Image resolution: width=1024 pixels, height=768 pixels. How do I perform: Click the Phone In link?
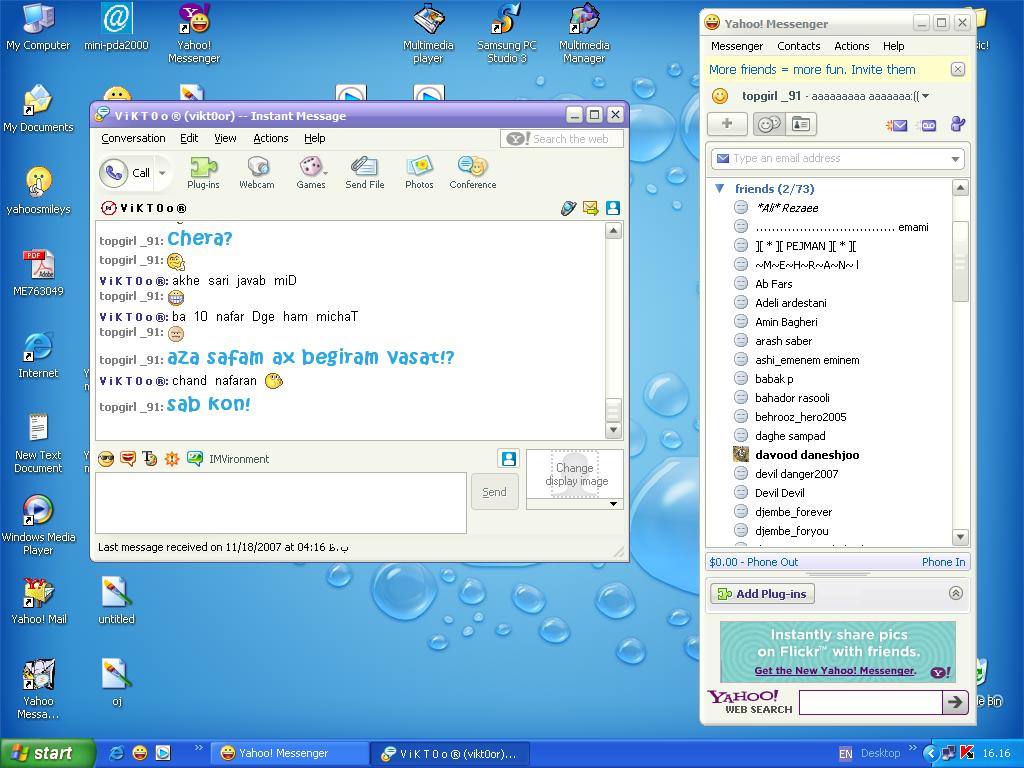click(x=943, y=562)
